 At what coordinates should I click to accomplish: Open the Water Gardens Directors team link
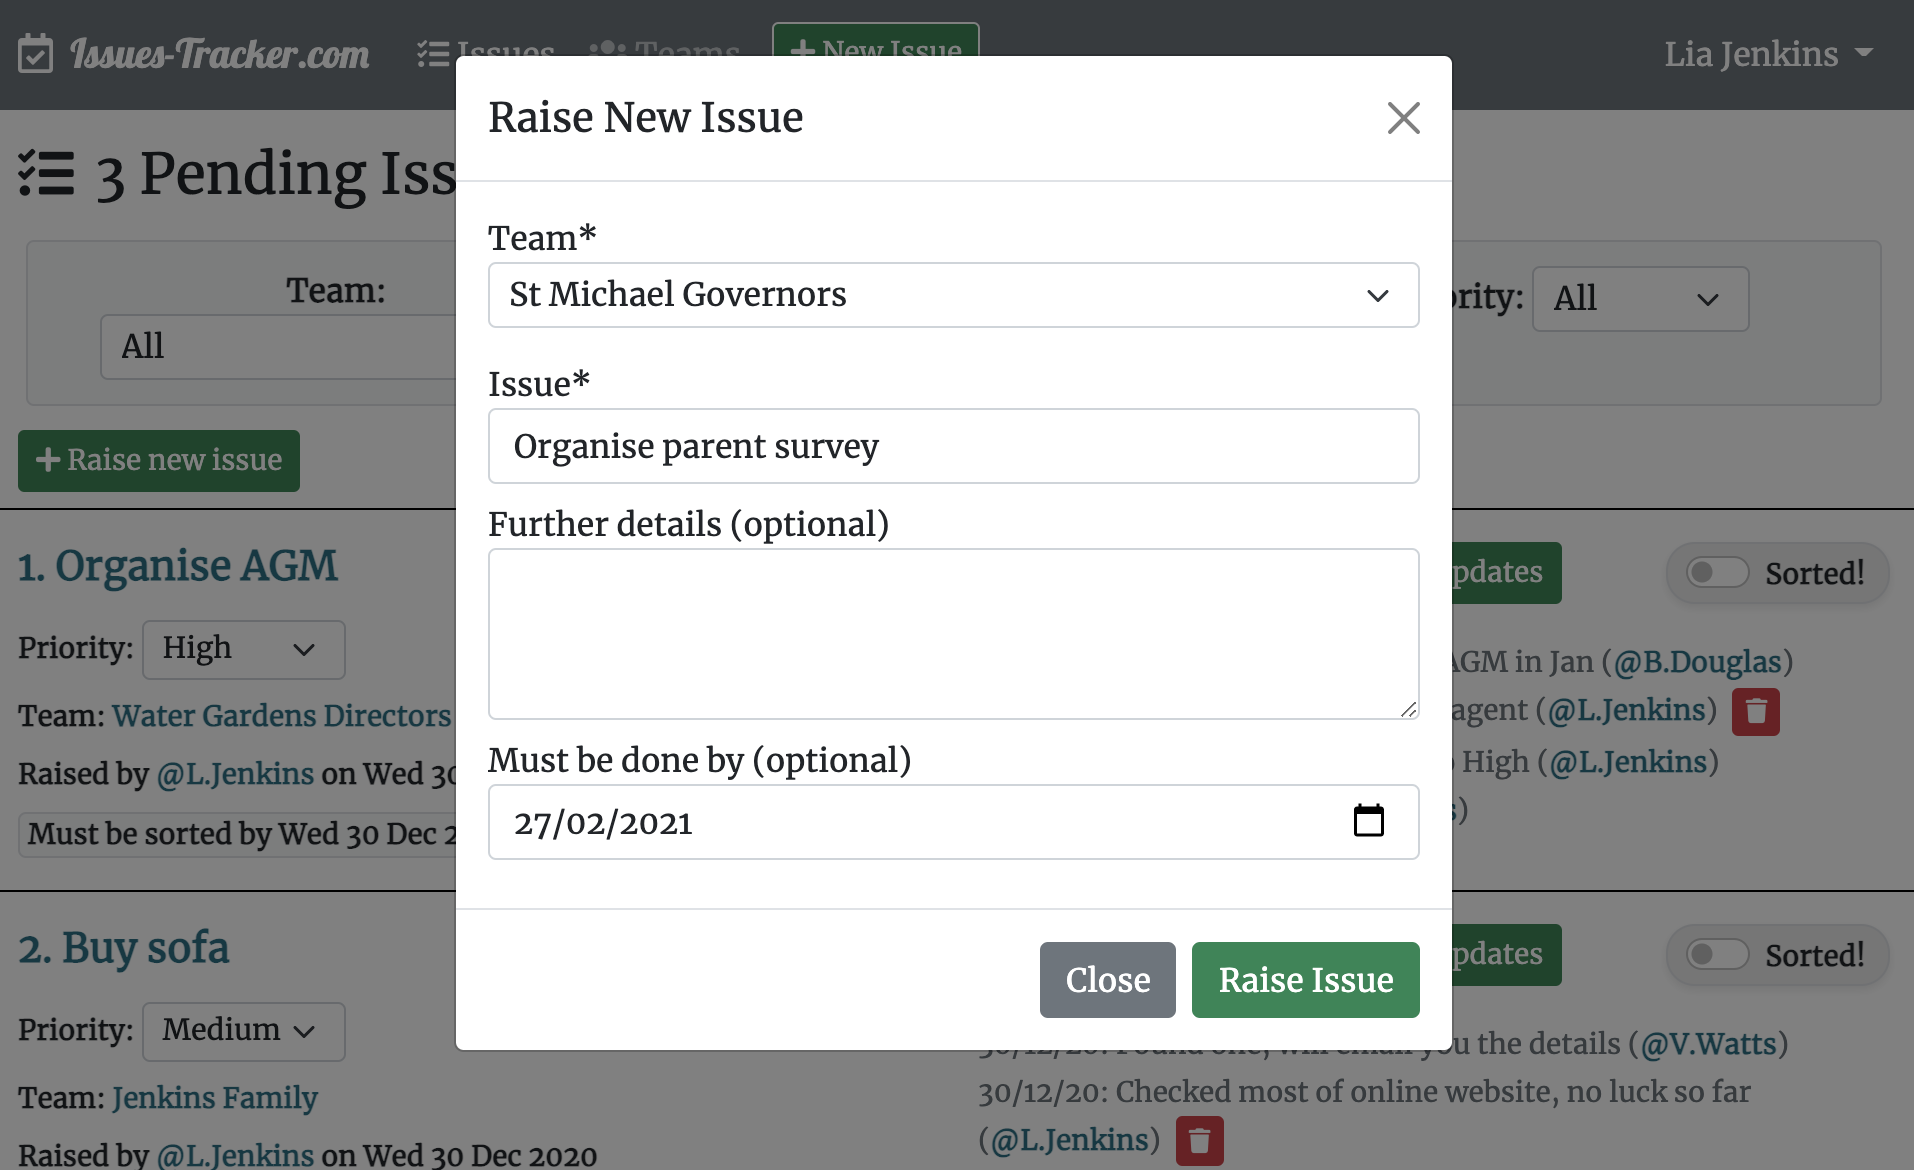coord(281,715)
